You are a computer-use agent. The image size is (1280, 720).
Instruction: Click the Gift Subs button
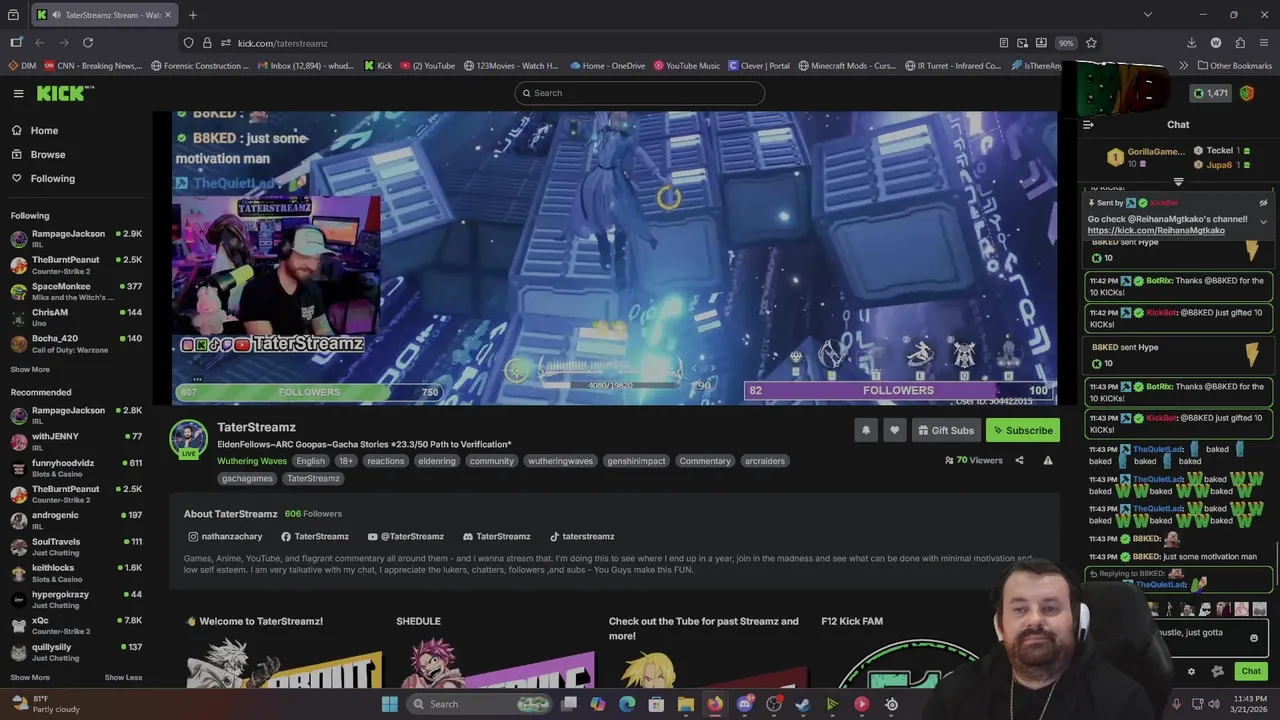(945, 430)
